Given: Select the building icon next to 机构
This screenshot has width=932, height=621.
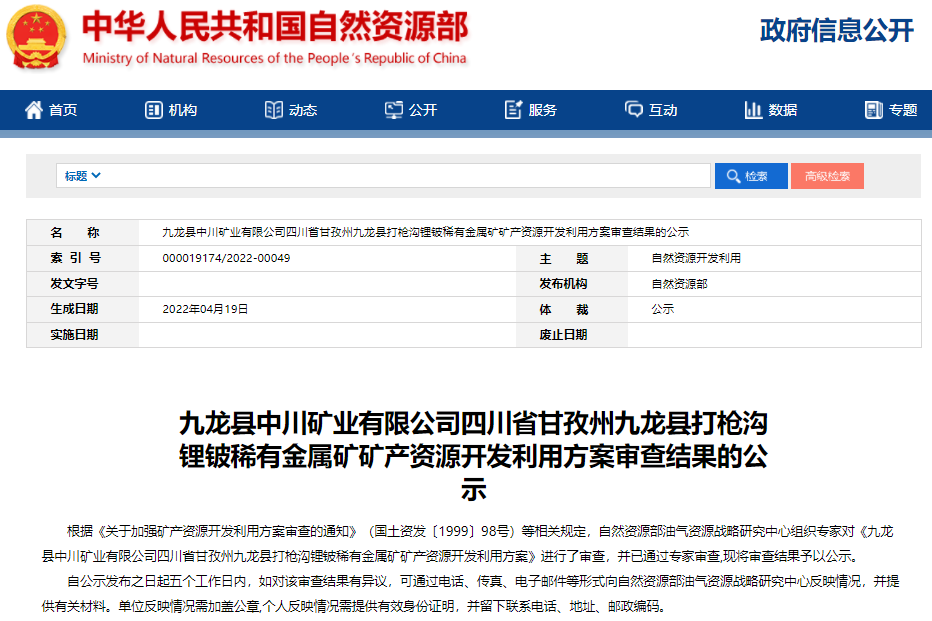Looking at the screenshot, I should click(x=153, y=111).
